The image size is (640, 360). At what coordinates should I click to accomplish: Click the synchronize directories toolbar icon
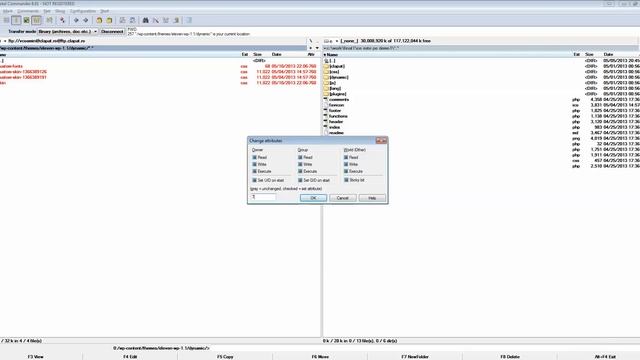click(166, 20)
